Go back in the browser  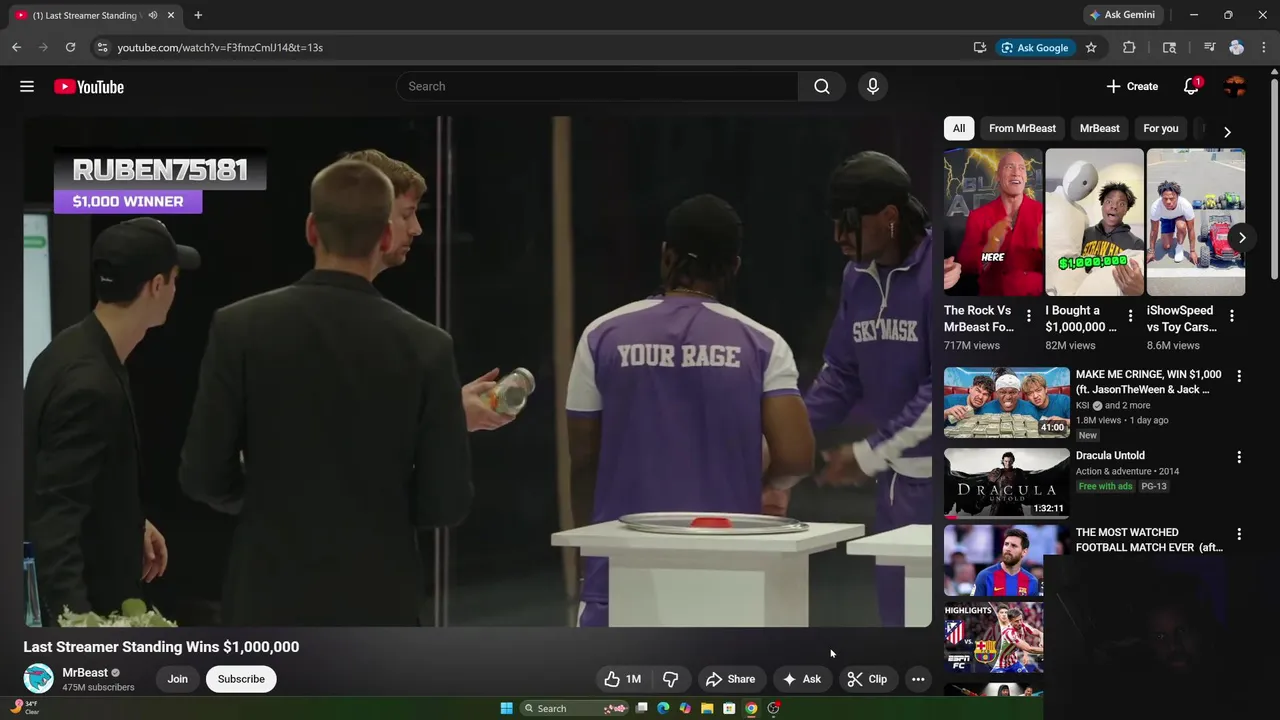click(16, 47)
